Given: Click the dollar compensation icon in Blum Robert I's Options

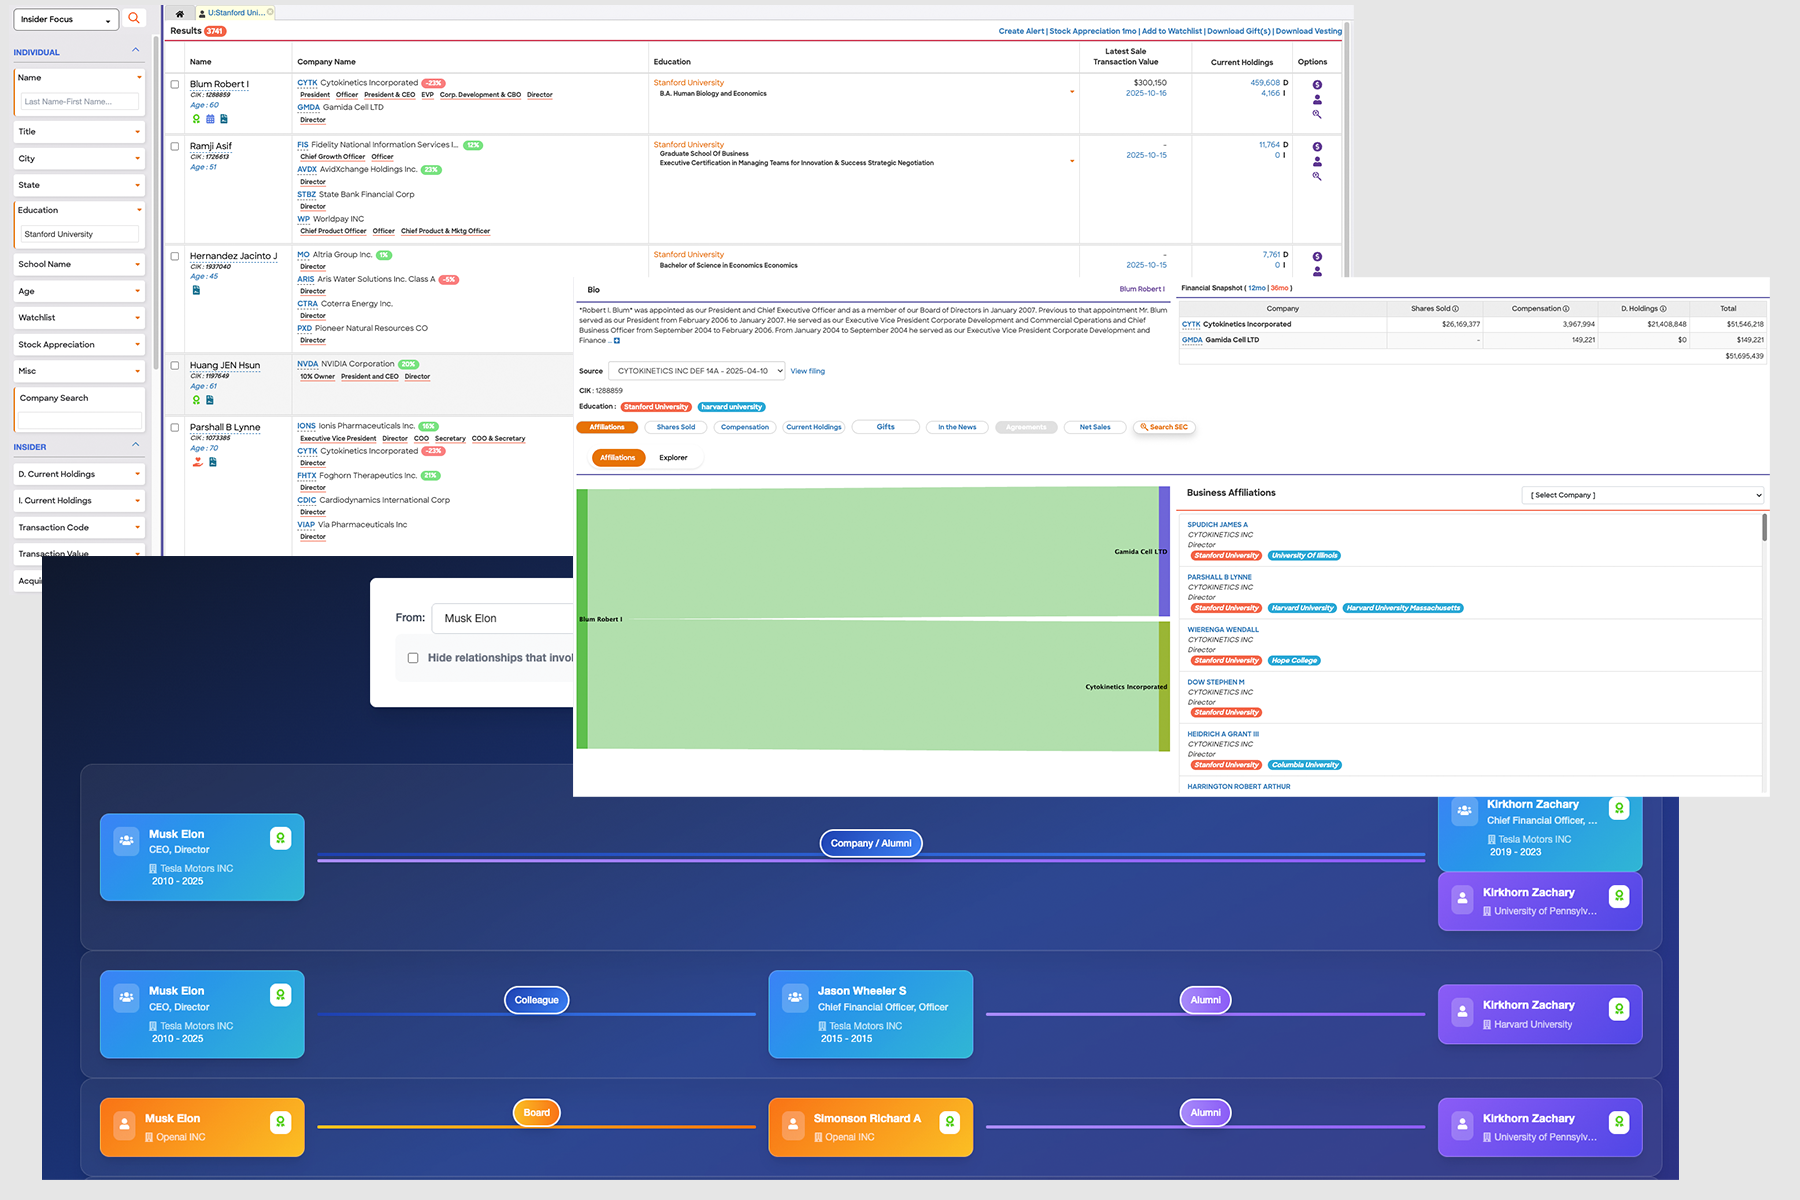Looking at the screenshot, I should point(1317,84).
